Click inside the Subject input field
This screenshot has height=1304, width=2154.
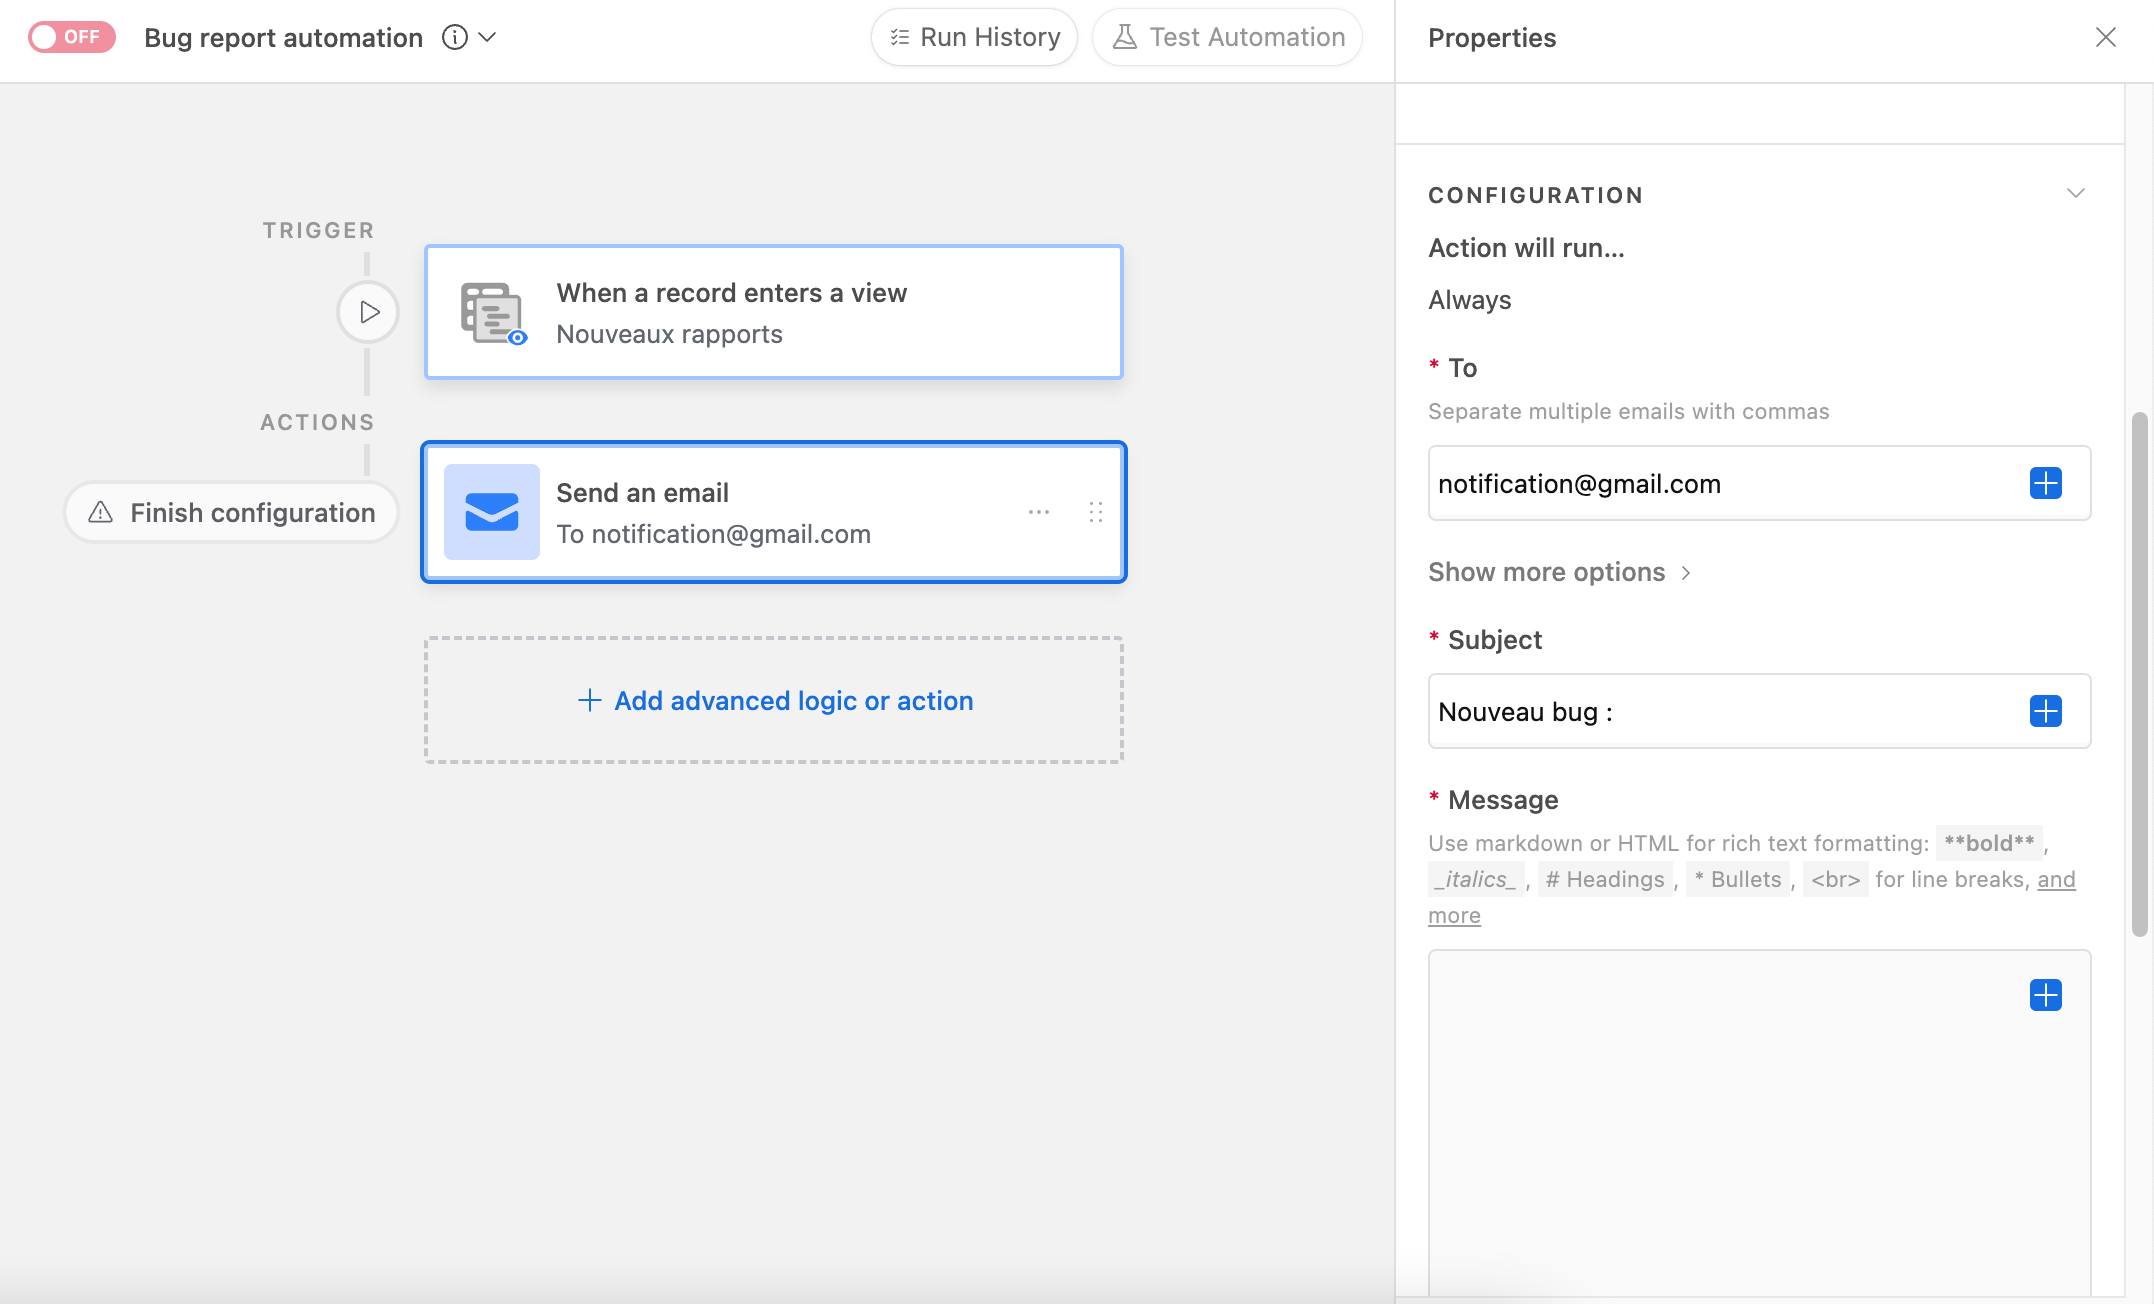1720,711
